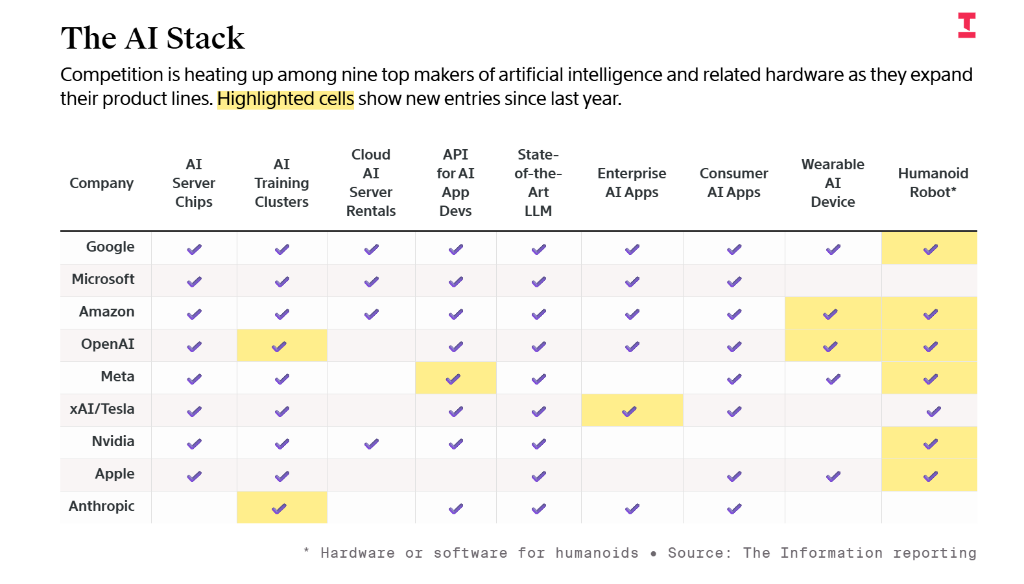This screenshot has width=1024, height=584.
Task: Click Meta's API for AI App Devs checkmark
Action: [454, 379]
